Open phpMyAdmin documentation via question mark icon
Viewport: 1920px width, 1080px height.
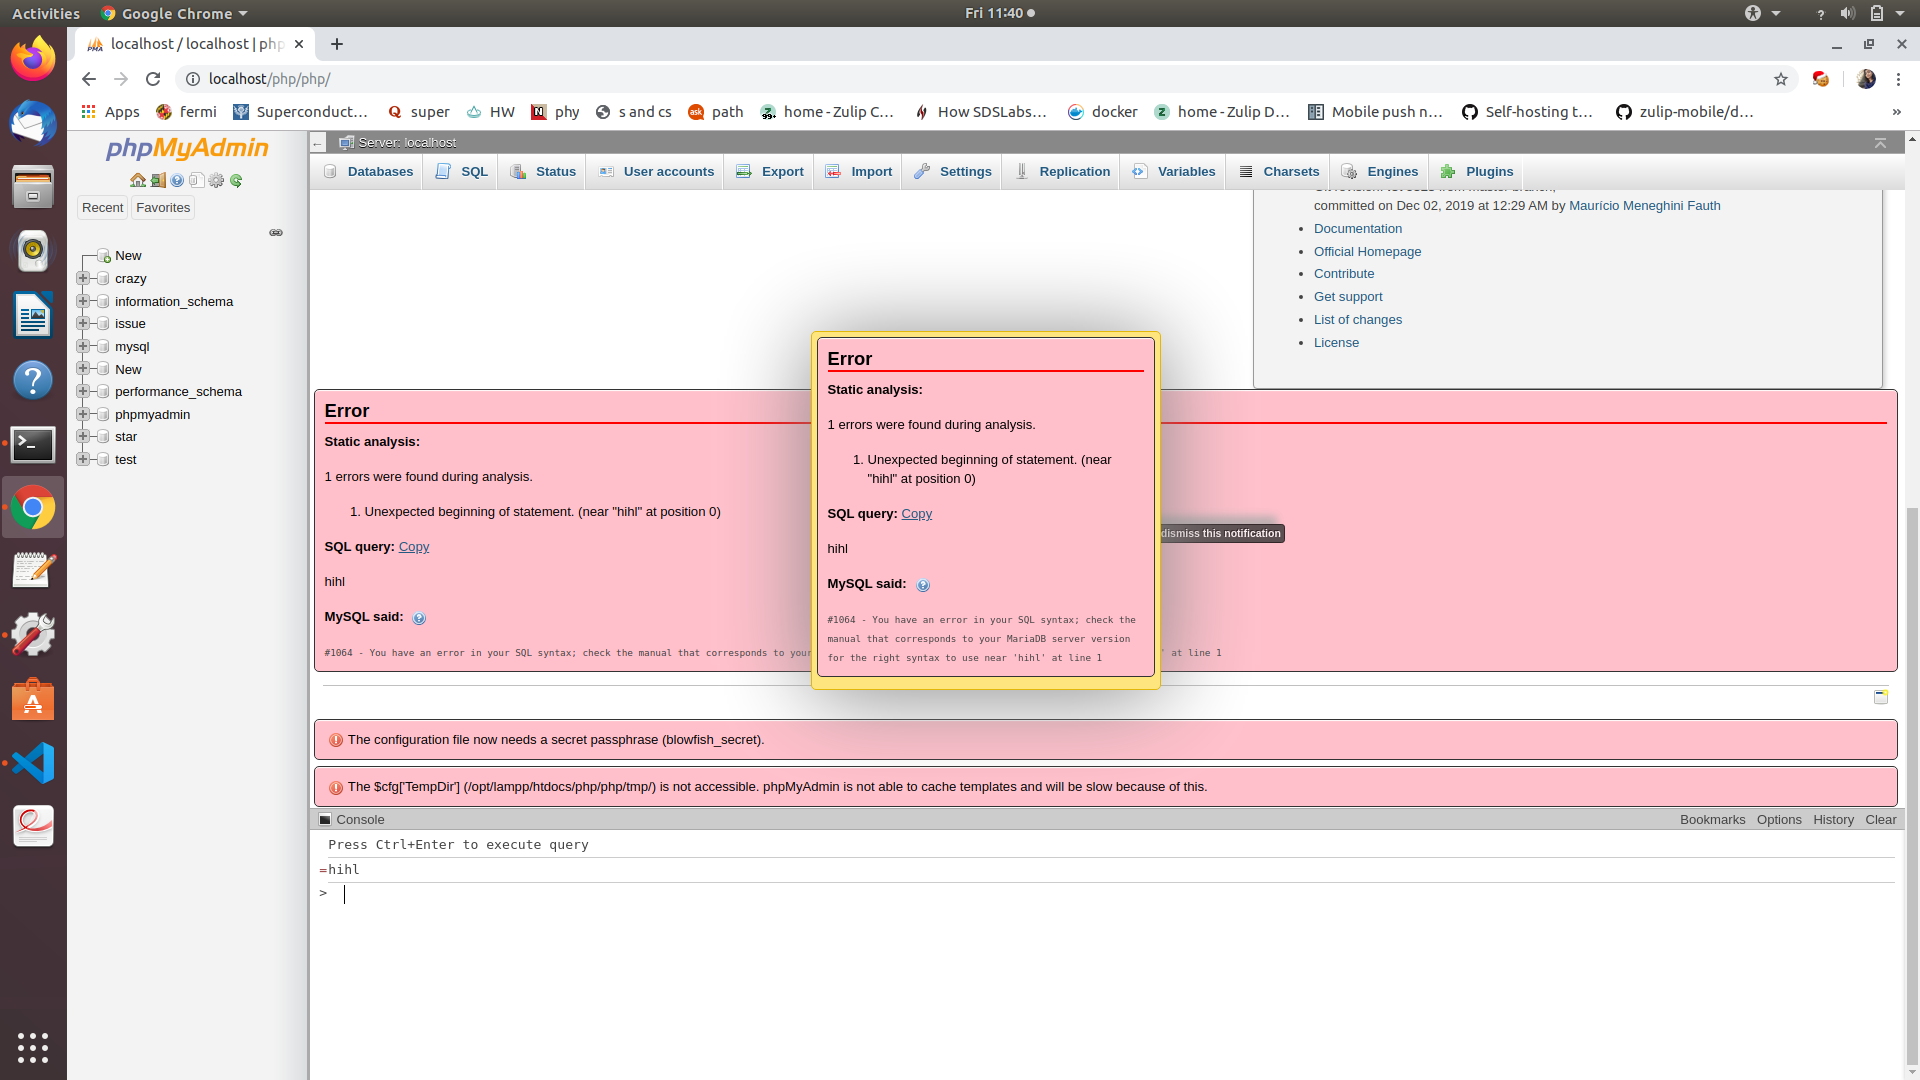[x=177, y=180]
